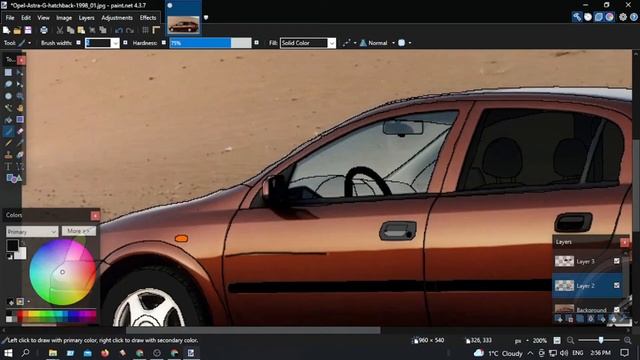Viewport: 640px width, 360px height.
Task: Open the Settings gear icon
Action: (623, 17)
